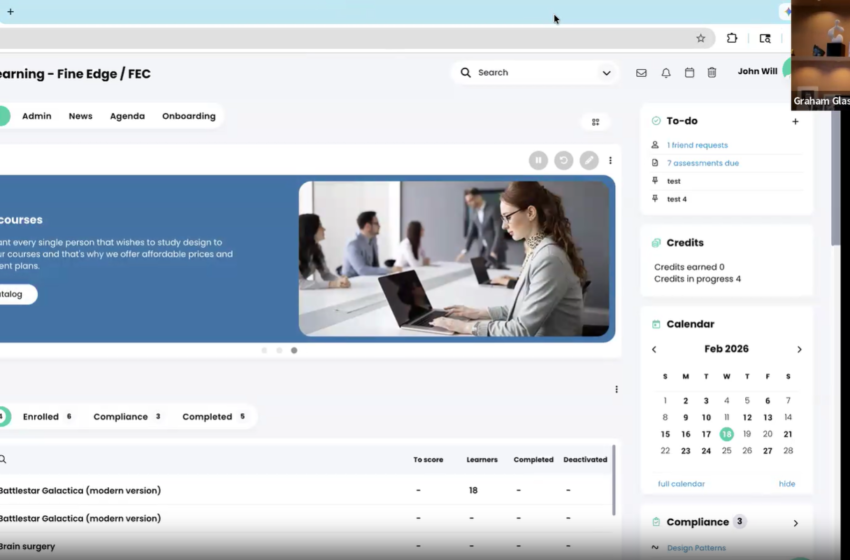
Task: Select February 6 in calendar
Action: [x=768, y=401]
